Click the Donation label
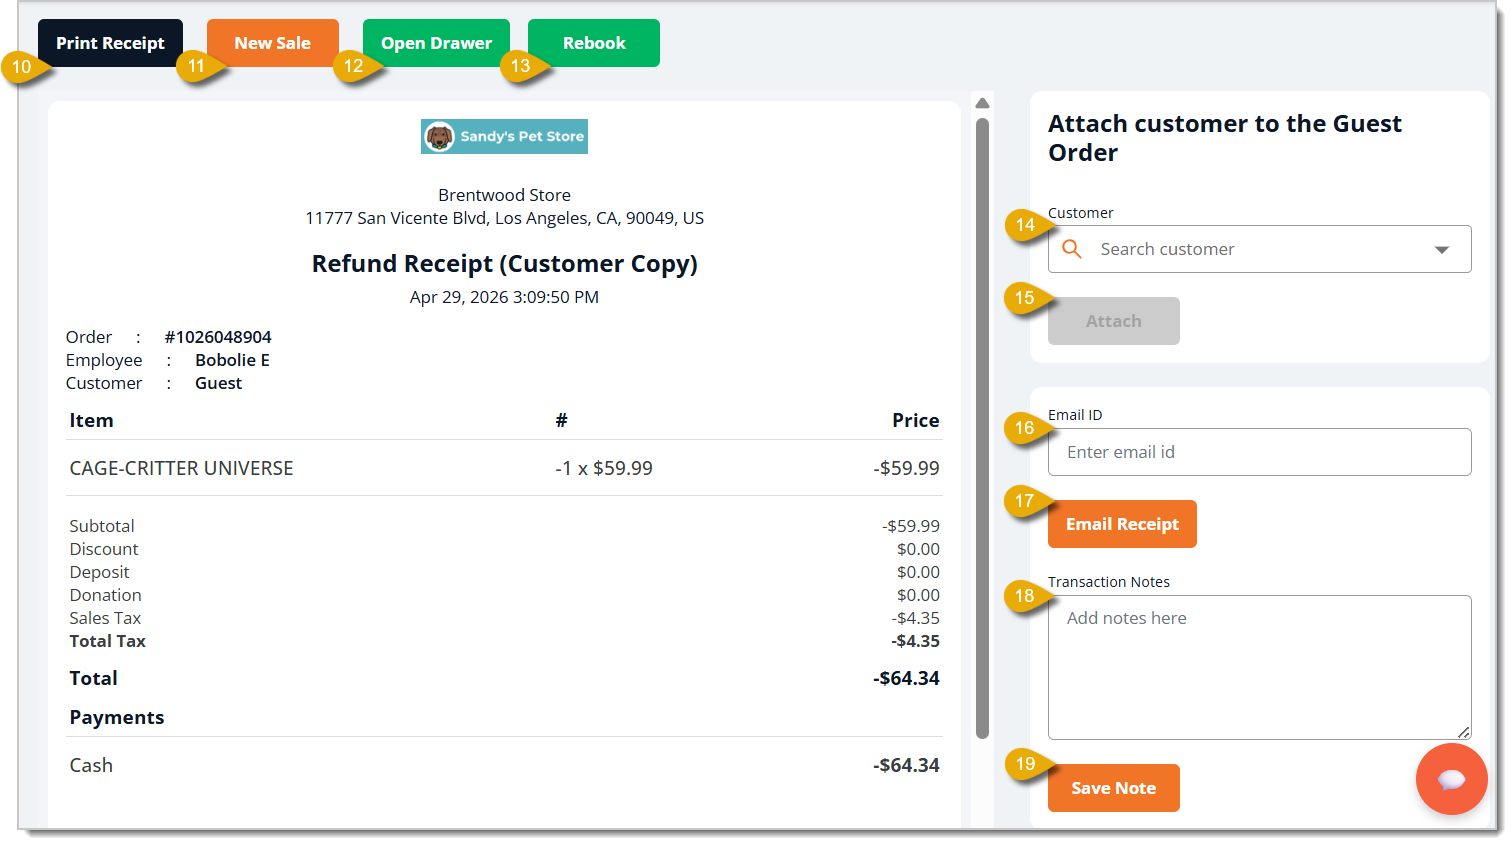This screenshot has height=845, width=1512. pos(105,595)
